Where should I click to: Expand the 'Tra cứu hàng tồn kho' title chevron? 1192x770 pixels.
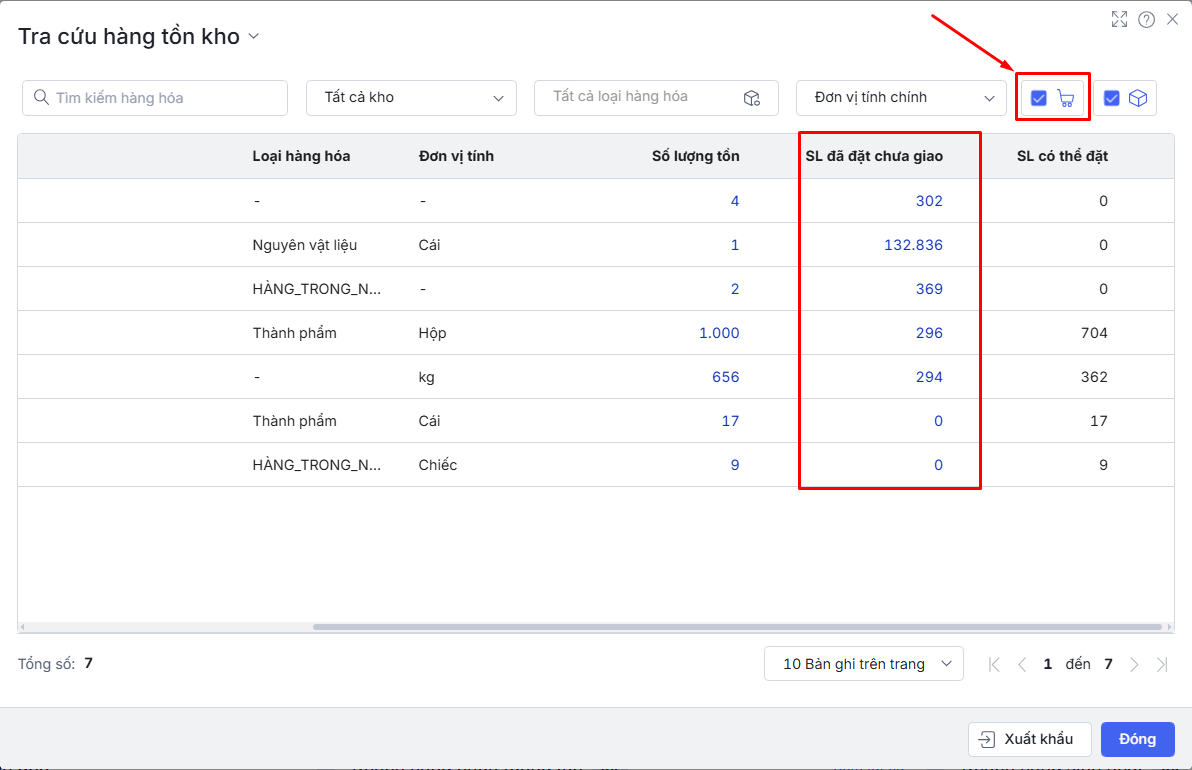click(253, 37)
